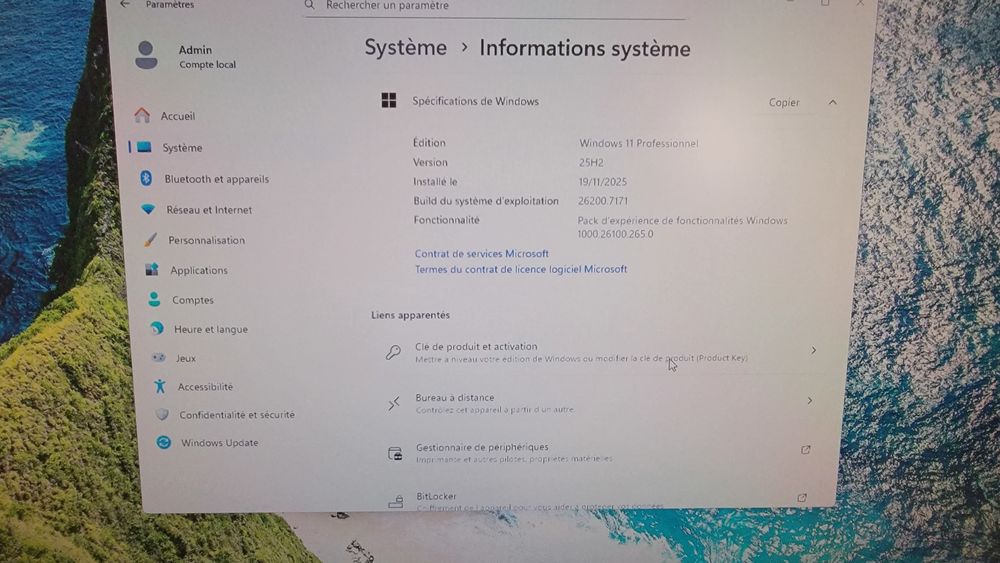Open the Admin account avatar
Image resolution: width=1000 pixels, height=563 pixels.
point(146,55)
